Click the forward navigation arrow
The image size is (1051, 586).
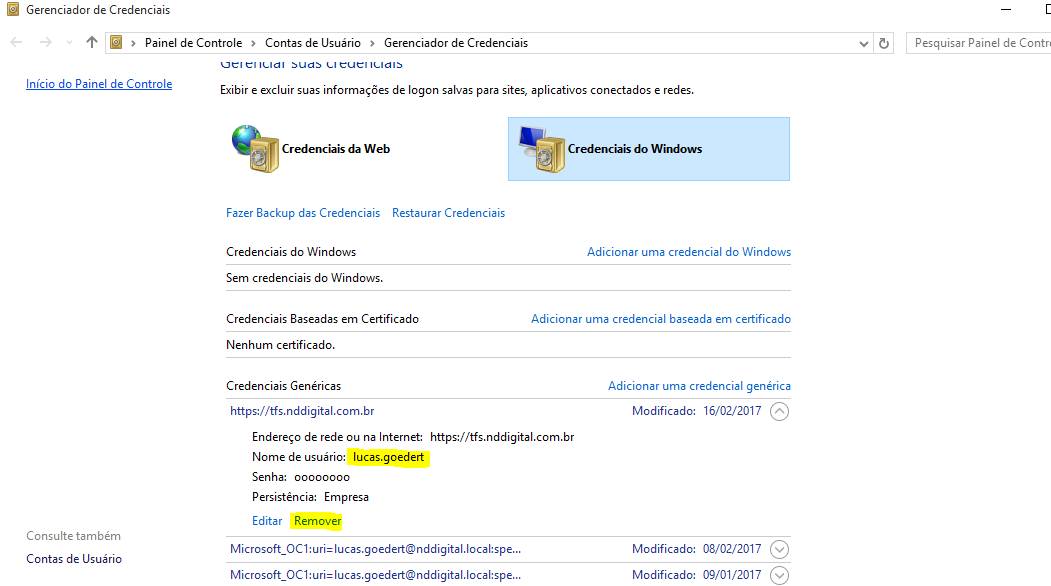click(45, 43)
